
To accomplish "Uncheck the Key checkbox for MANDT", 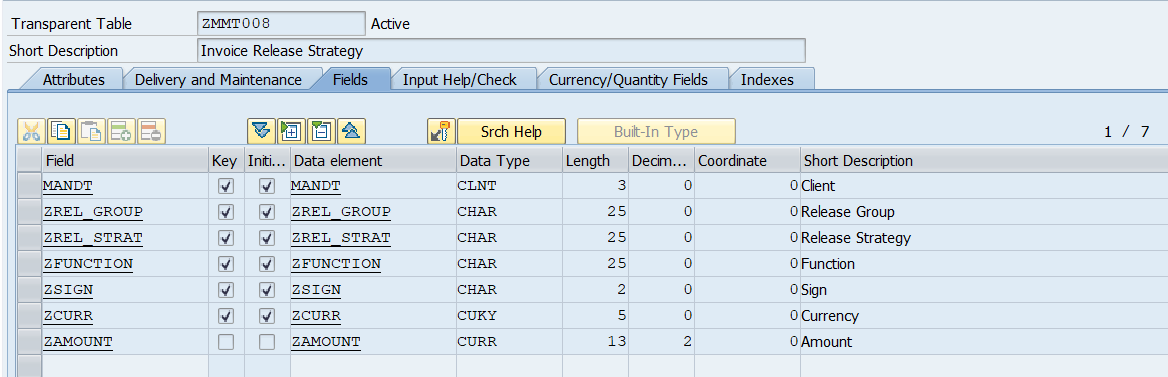I will click(x=226, y=186).
